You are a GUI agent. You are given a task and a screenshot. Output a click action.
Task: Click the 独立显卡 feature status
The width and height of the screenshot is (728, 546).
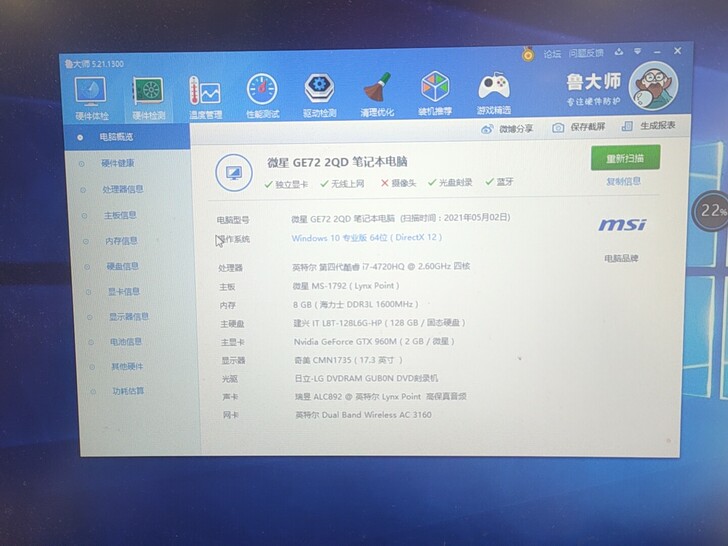pyautogui.click(x=286, y=184)
